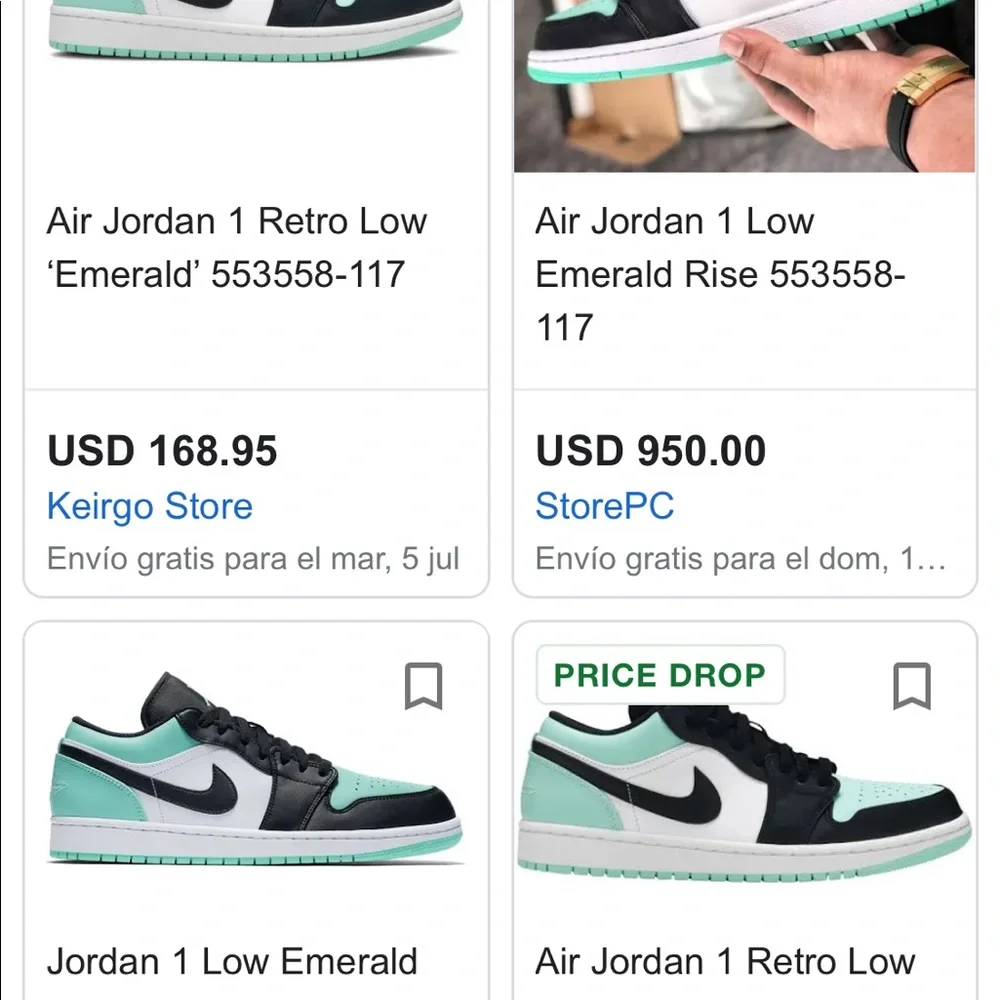The image size is (1000, 1000).
Task: Click the USD 168.95 price
Action: 162,451
